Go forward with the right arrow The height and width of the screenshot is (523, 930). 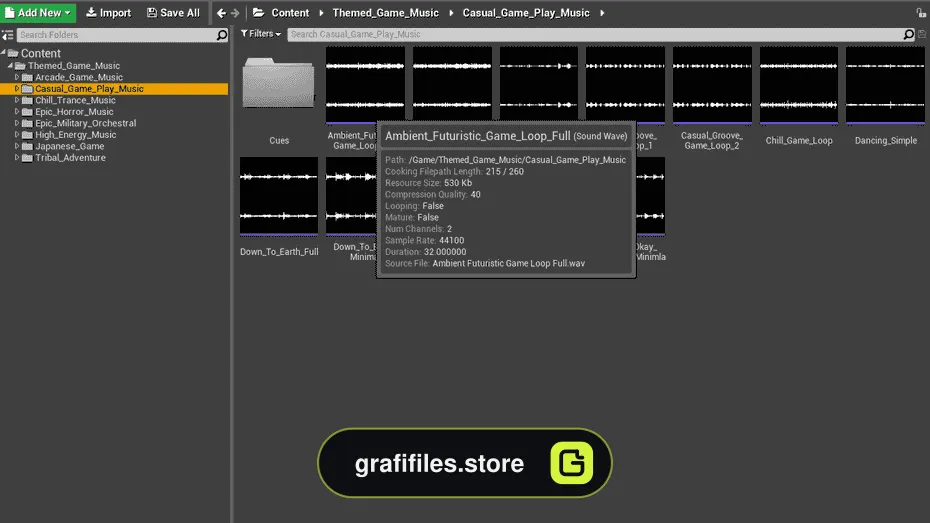click(235, 13)
